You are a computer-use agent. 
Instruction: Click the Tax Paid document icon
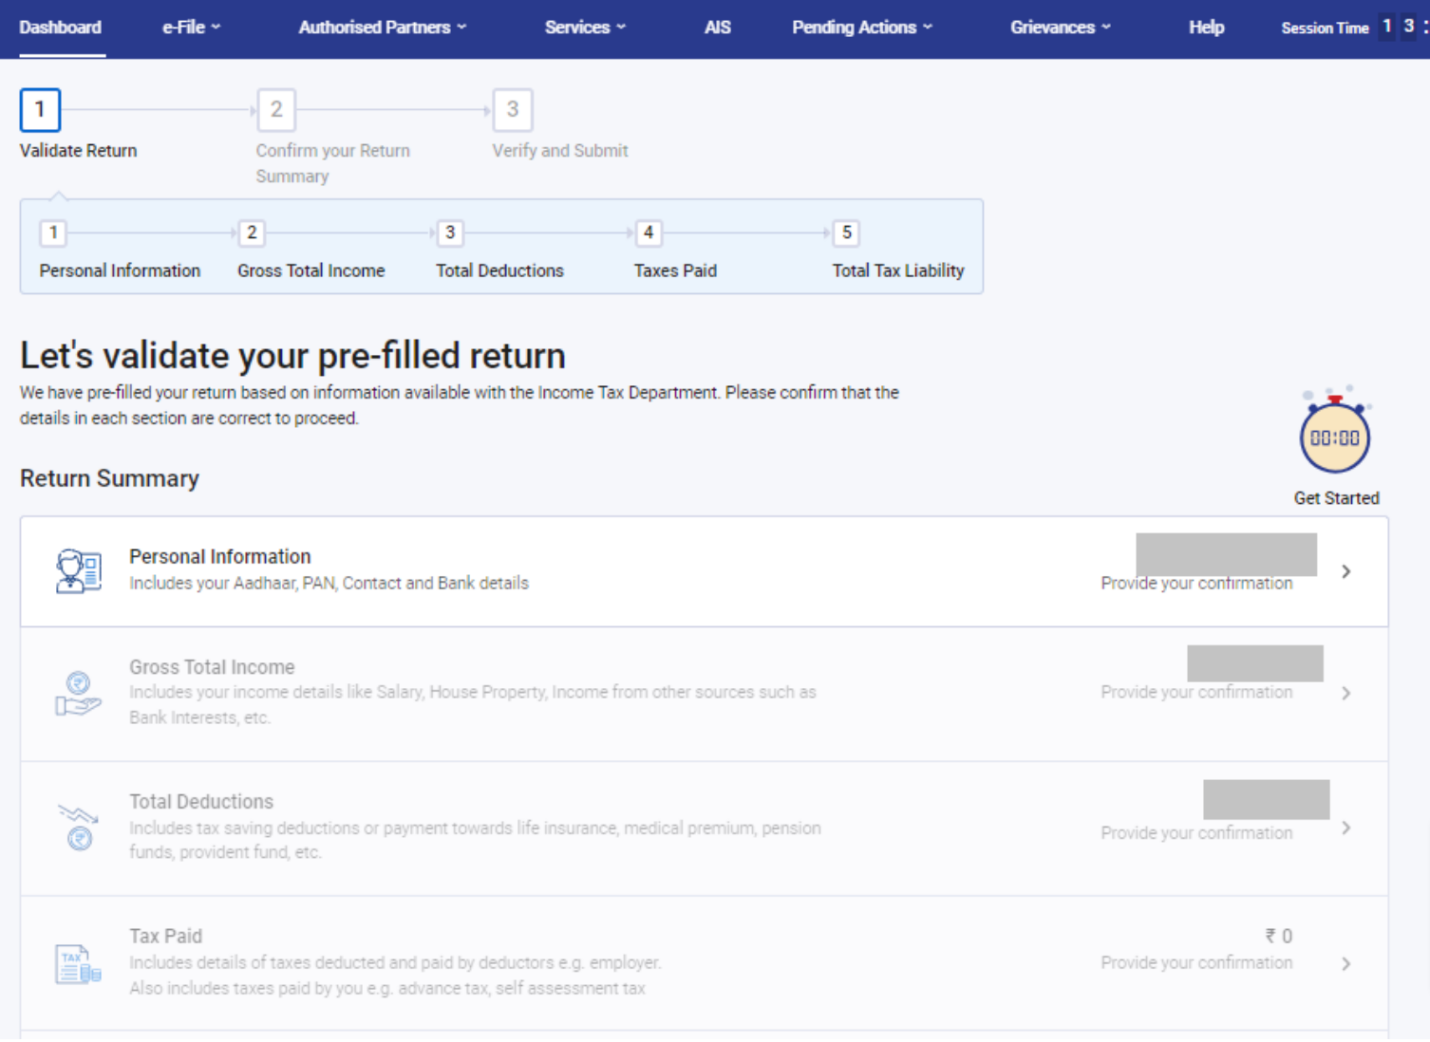(x=78, y=963)
